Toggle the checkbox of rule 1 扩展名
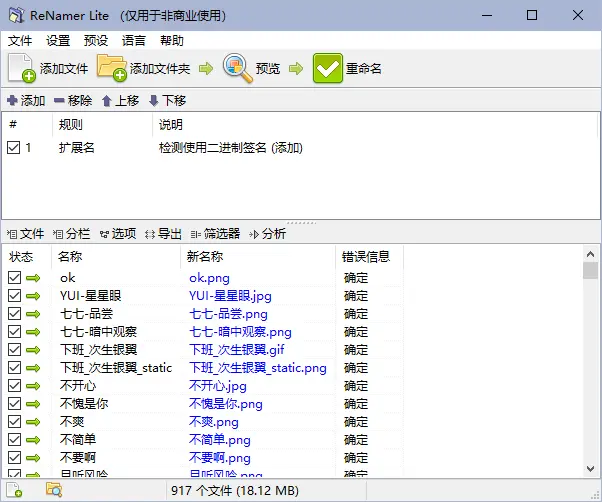This screenshot has height=502, width=602. 13,147
